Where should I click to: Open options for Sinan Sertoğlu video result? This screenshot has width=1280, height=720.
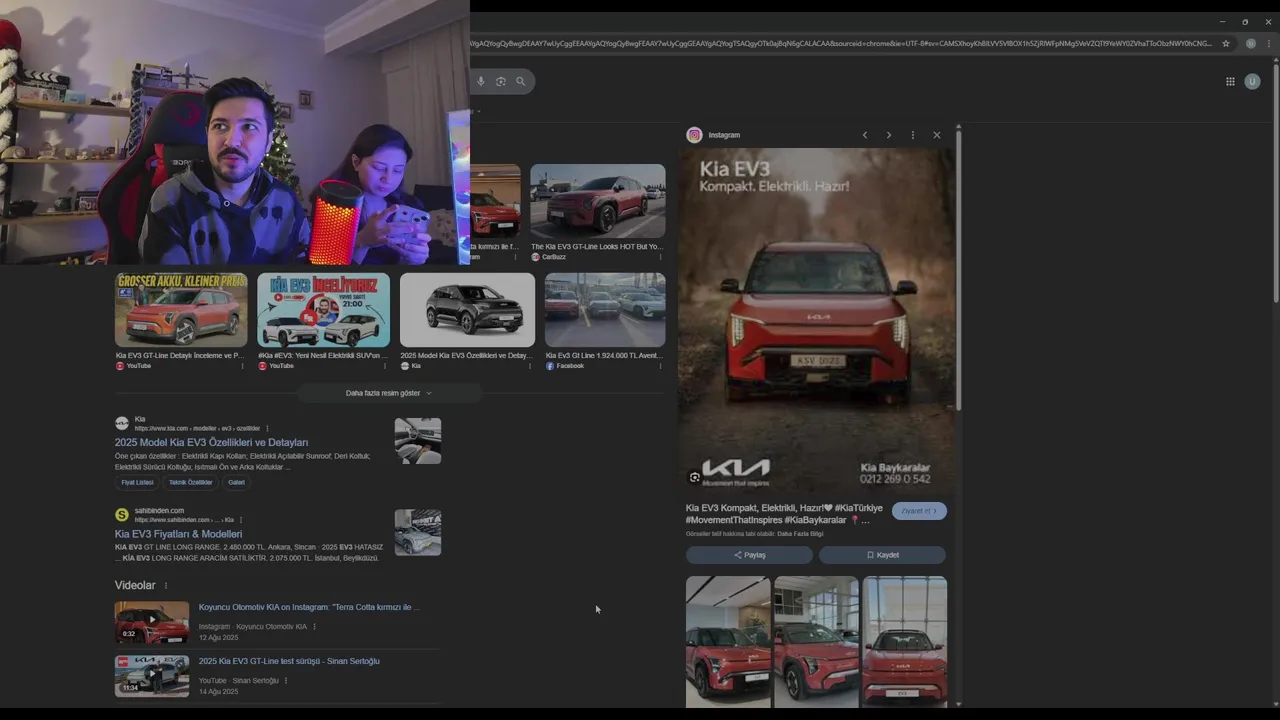tap(286, 681)
